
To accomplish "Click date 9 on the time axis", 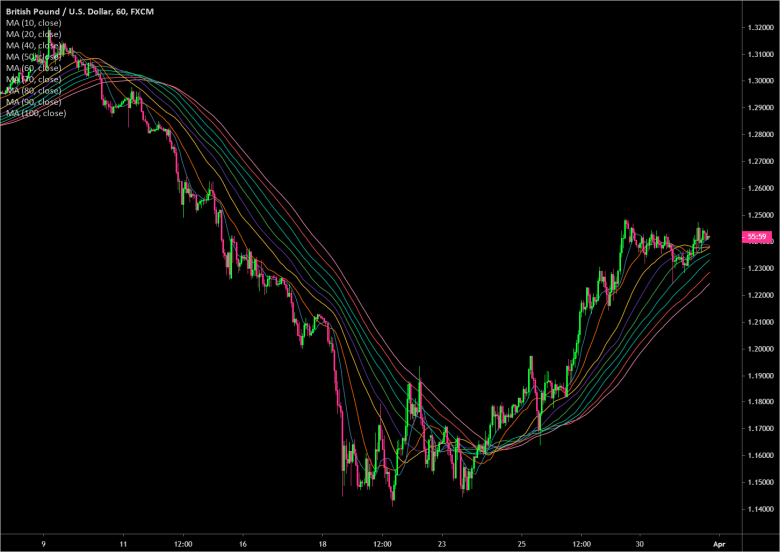I will pyautogui.click(x=44, y=544).
